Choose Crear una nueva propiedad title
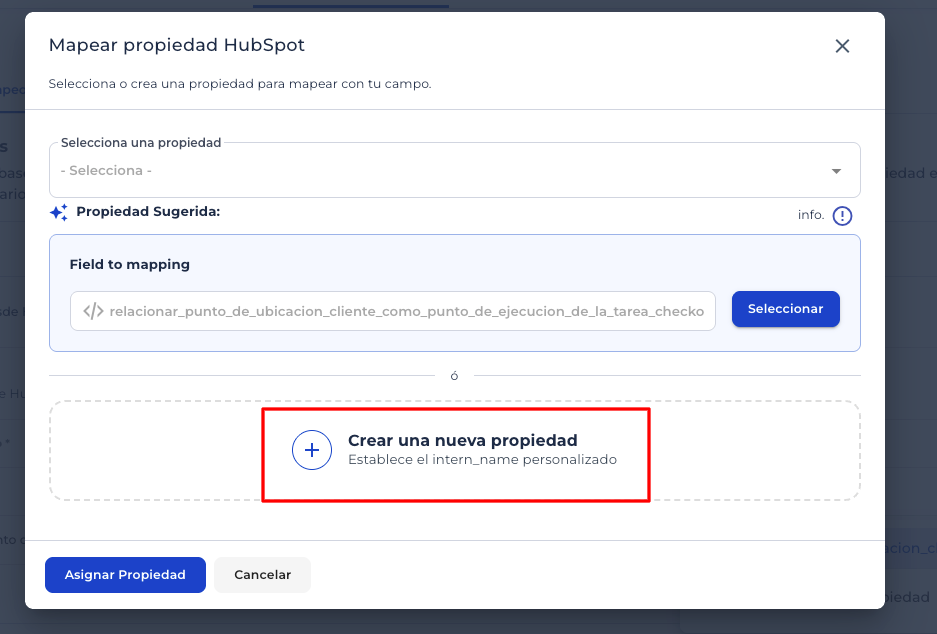 click(x=462, y=441)
